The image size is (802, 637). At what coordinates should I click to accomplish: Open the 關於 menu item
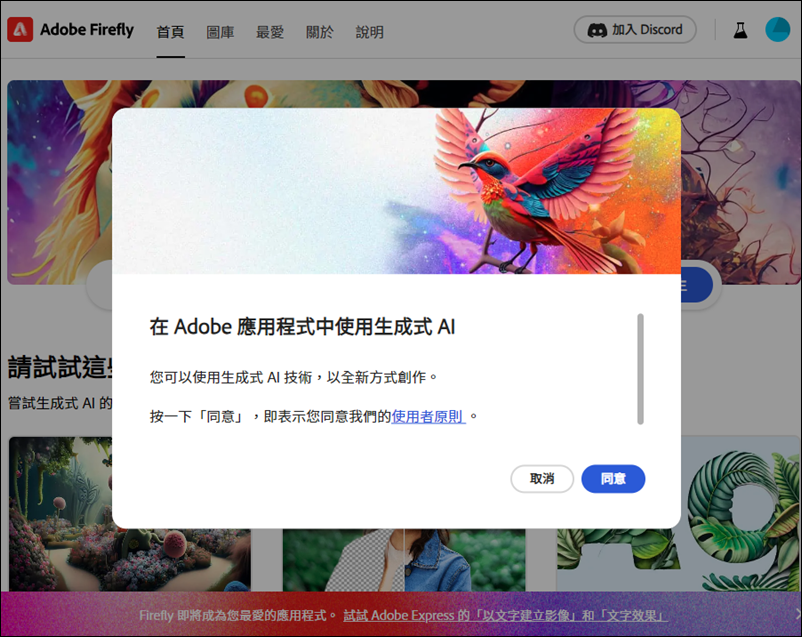(320, 32)
